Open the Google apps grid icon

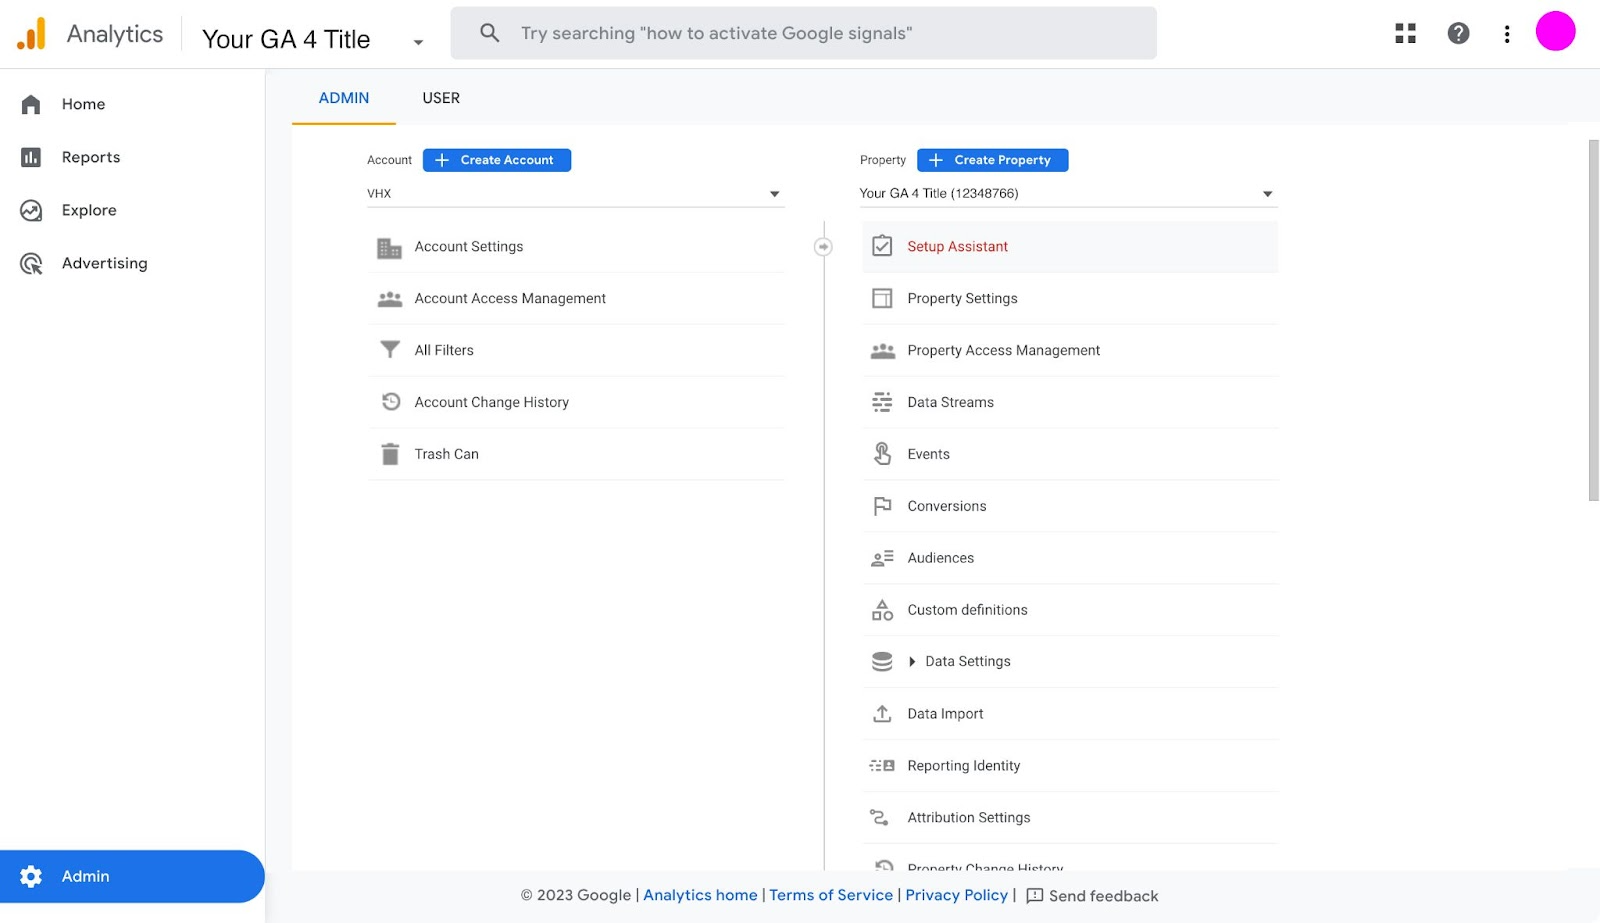pos(1405,34)
